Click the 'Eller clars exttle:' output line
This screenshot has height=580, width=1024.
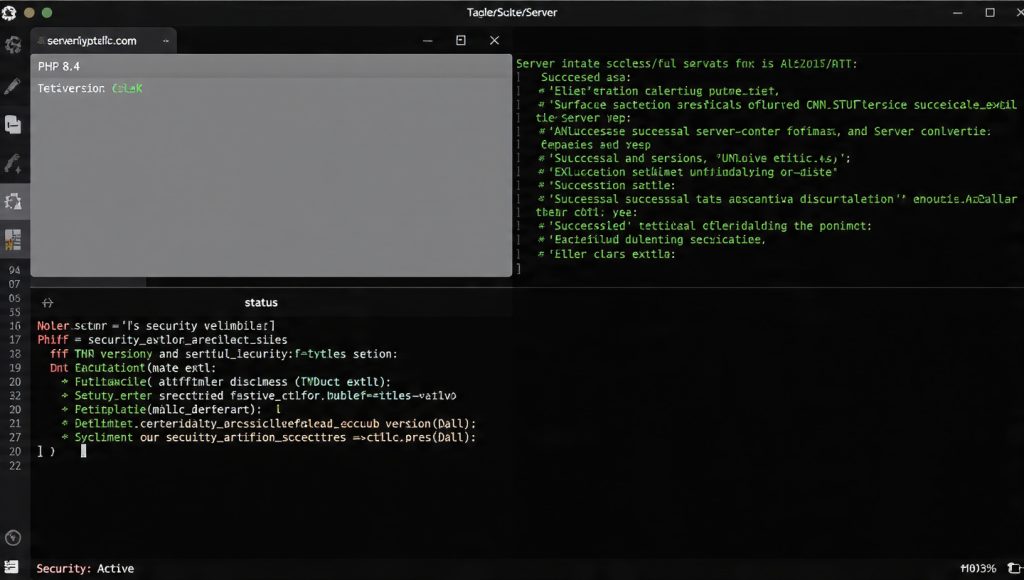point(607,253)
